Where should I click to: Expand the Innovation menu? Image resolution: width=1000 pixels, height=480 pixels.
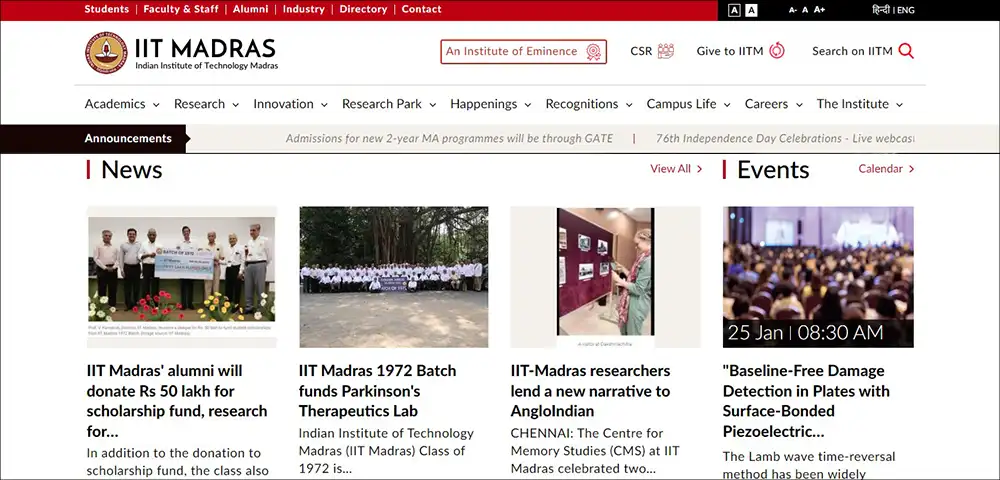click(x=290, y=104)
